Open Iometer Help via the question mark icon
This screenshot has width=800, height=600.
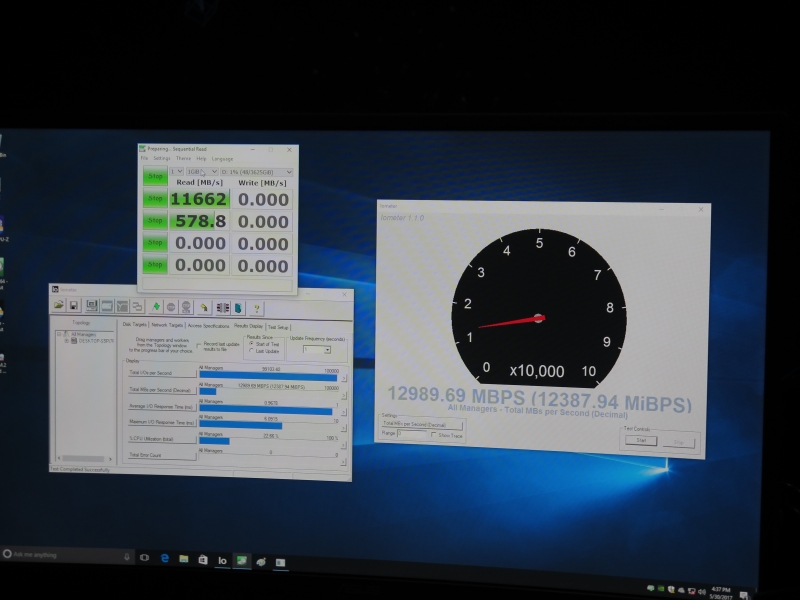click(256, 308)
